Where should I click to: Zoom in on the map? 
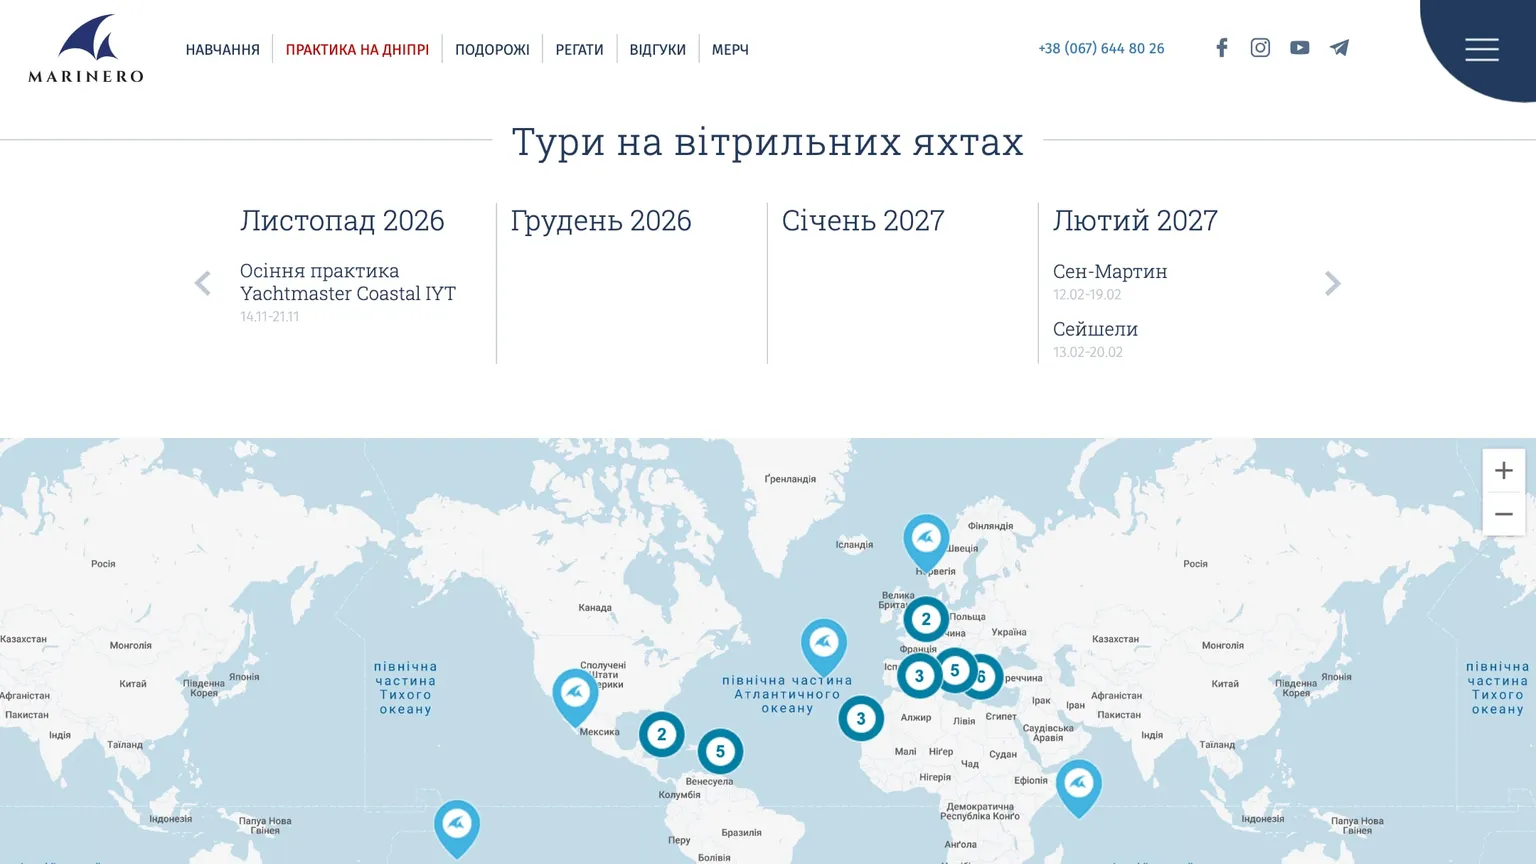[1503, 471]
